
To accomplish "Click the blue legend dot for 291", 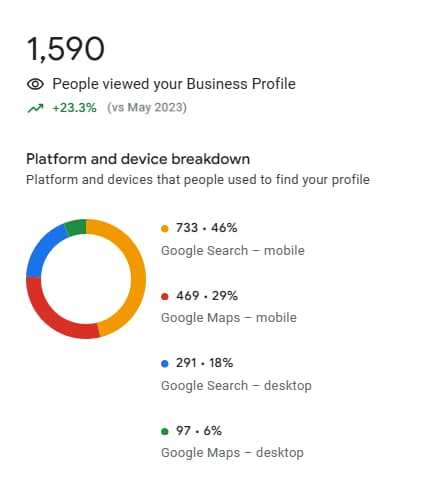I will (165, 364).
